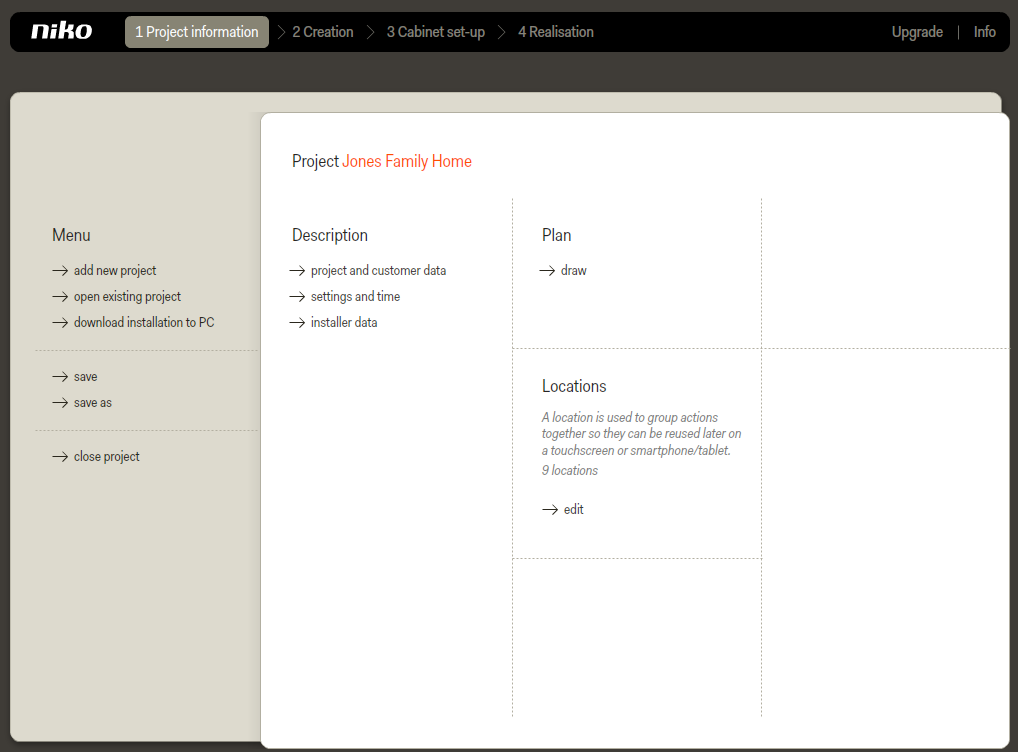
Task: Click the arrow icon before installer data
Action: pyautogui.click(x=297, y=322)
